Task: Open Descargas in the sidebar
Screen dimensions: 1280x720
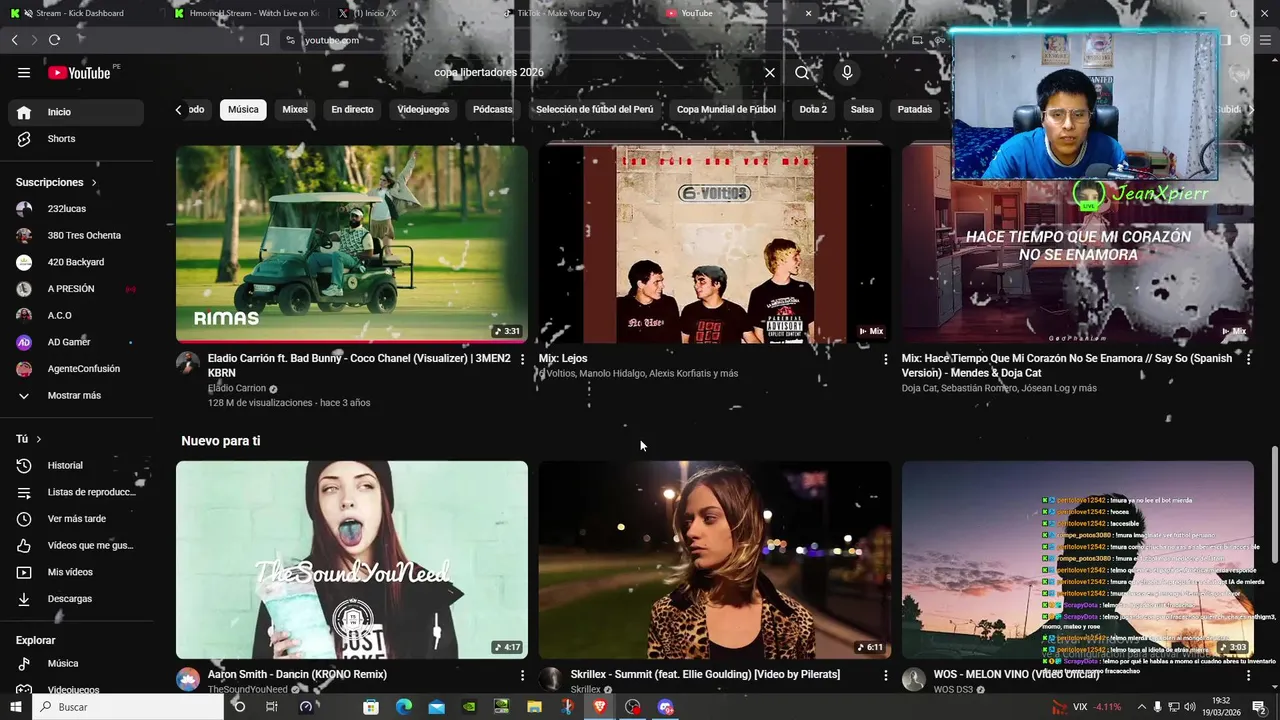Action: click(x=76, y=599)
